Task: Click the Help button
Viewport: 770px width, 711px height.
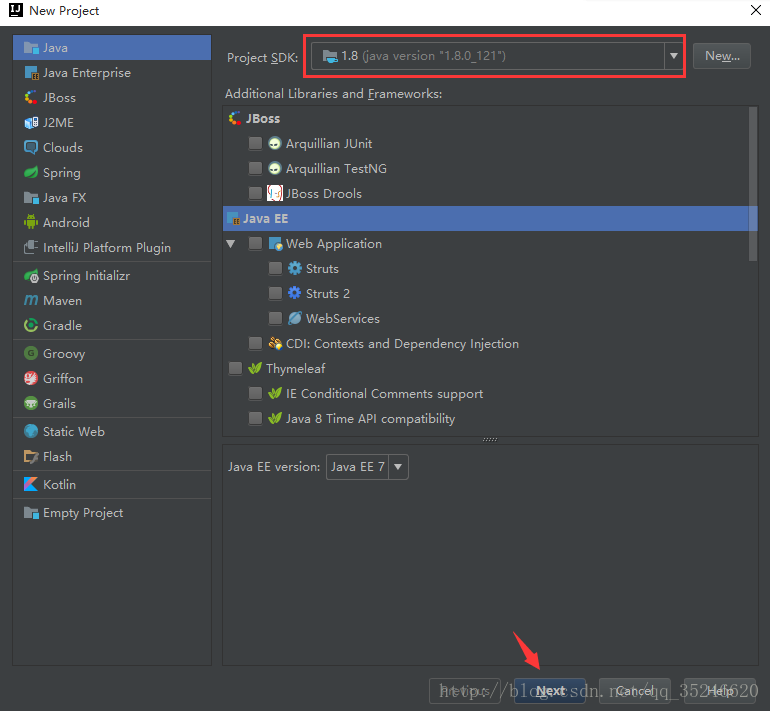Action: tap(719, 691)
